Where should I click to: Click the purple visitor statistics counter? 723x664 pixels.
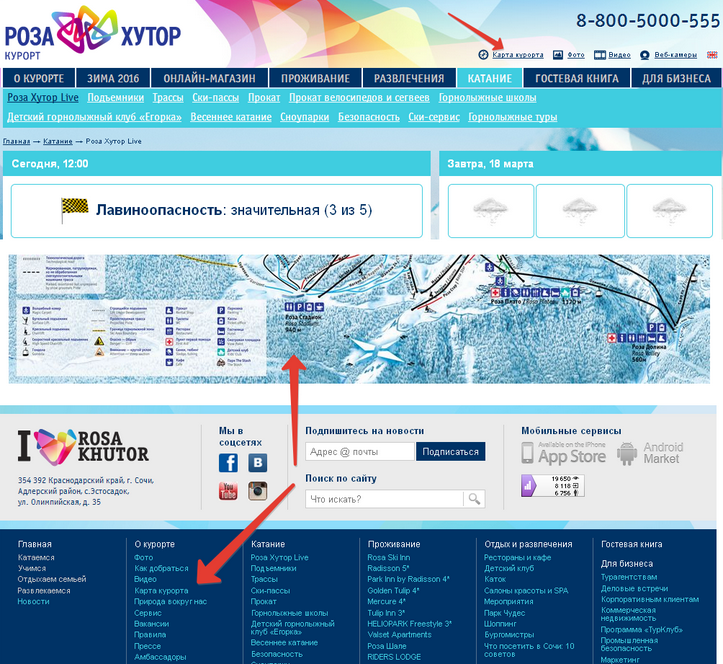pyautogui.click(x=553, y=486)
